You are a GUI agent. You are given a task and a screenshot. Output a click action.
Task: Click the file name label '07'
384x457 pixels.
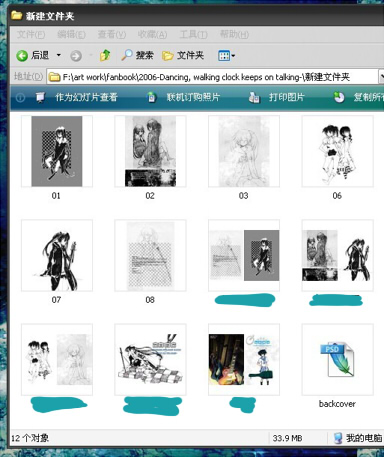56,300
